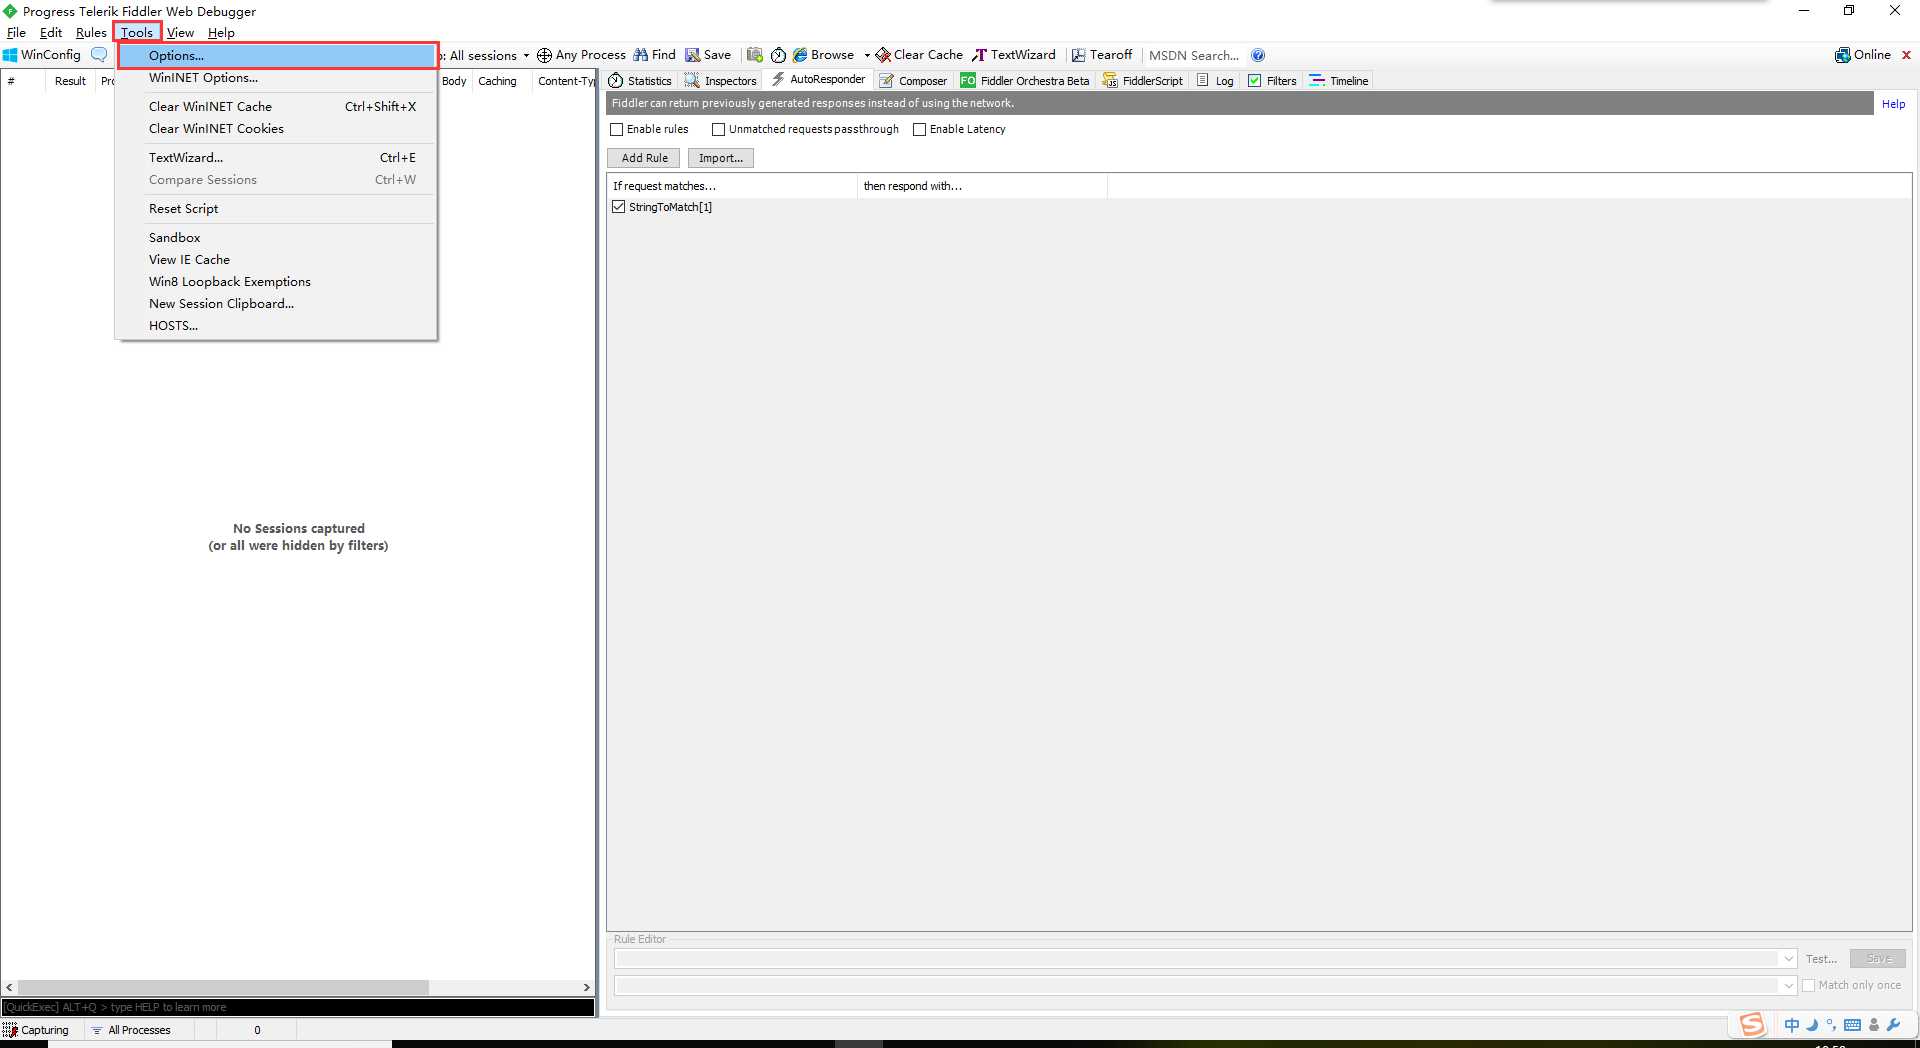This screenshot has height=1048, width=1920.
Task: Select WinINET Options... menu entry
Action: [x=277, y=78]
